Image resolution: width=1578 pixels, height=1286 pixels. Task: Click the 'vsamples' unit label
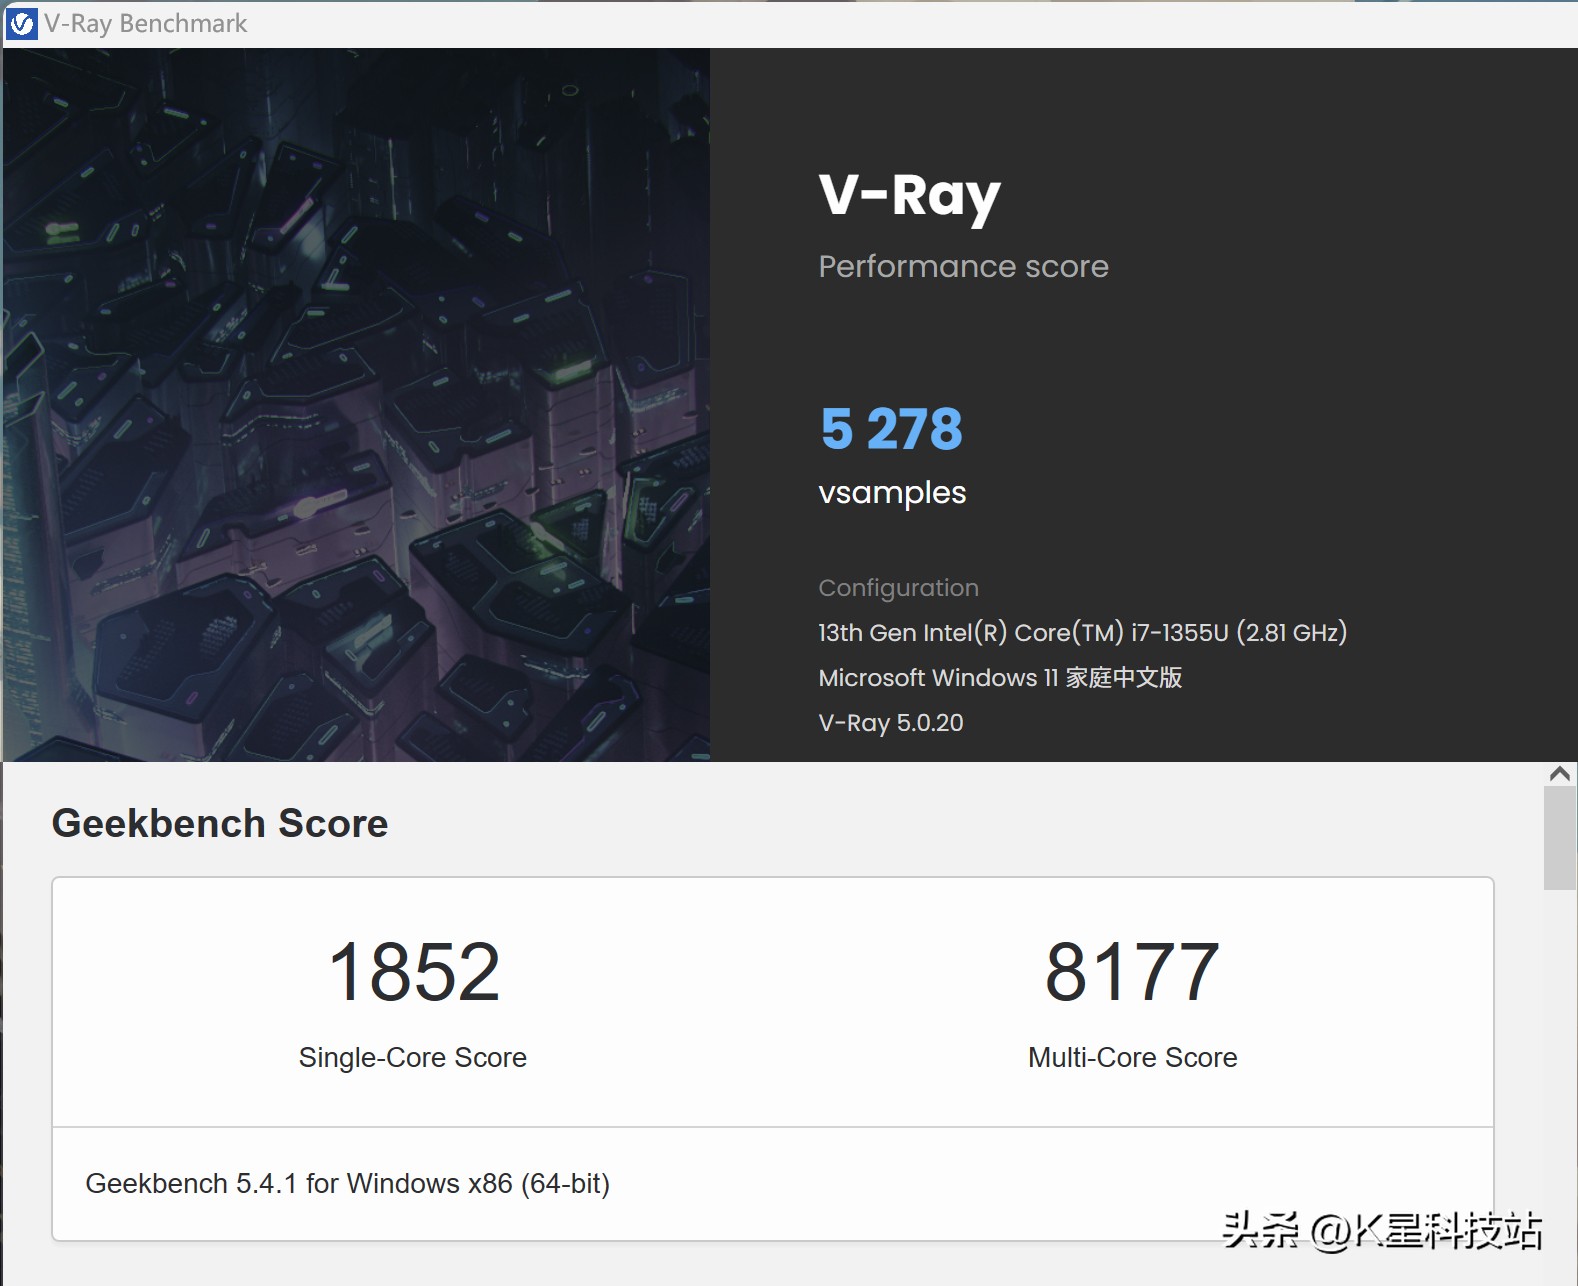[892, 493]
